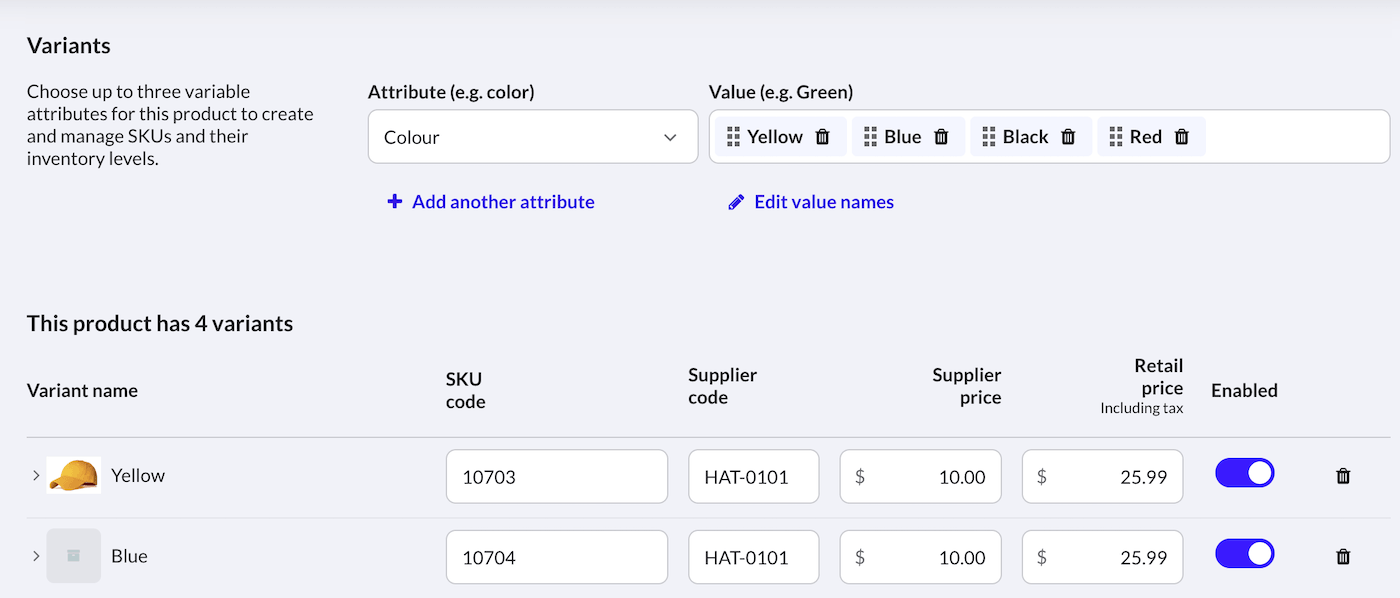Grab the drag handle on Black tag
The image size is (1400, 598).
coord(989,137)
